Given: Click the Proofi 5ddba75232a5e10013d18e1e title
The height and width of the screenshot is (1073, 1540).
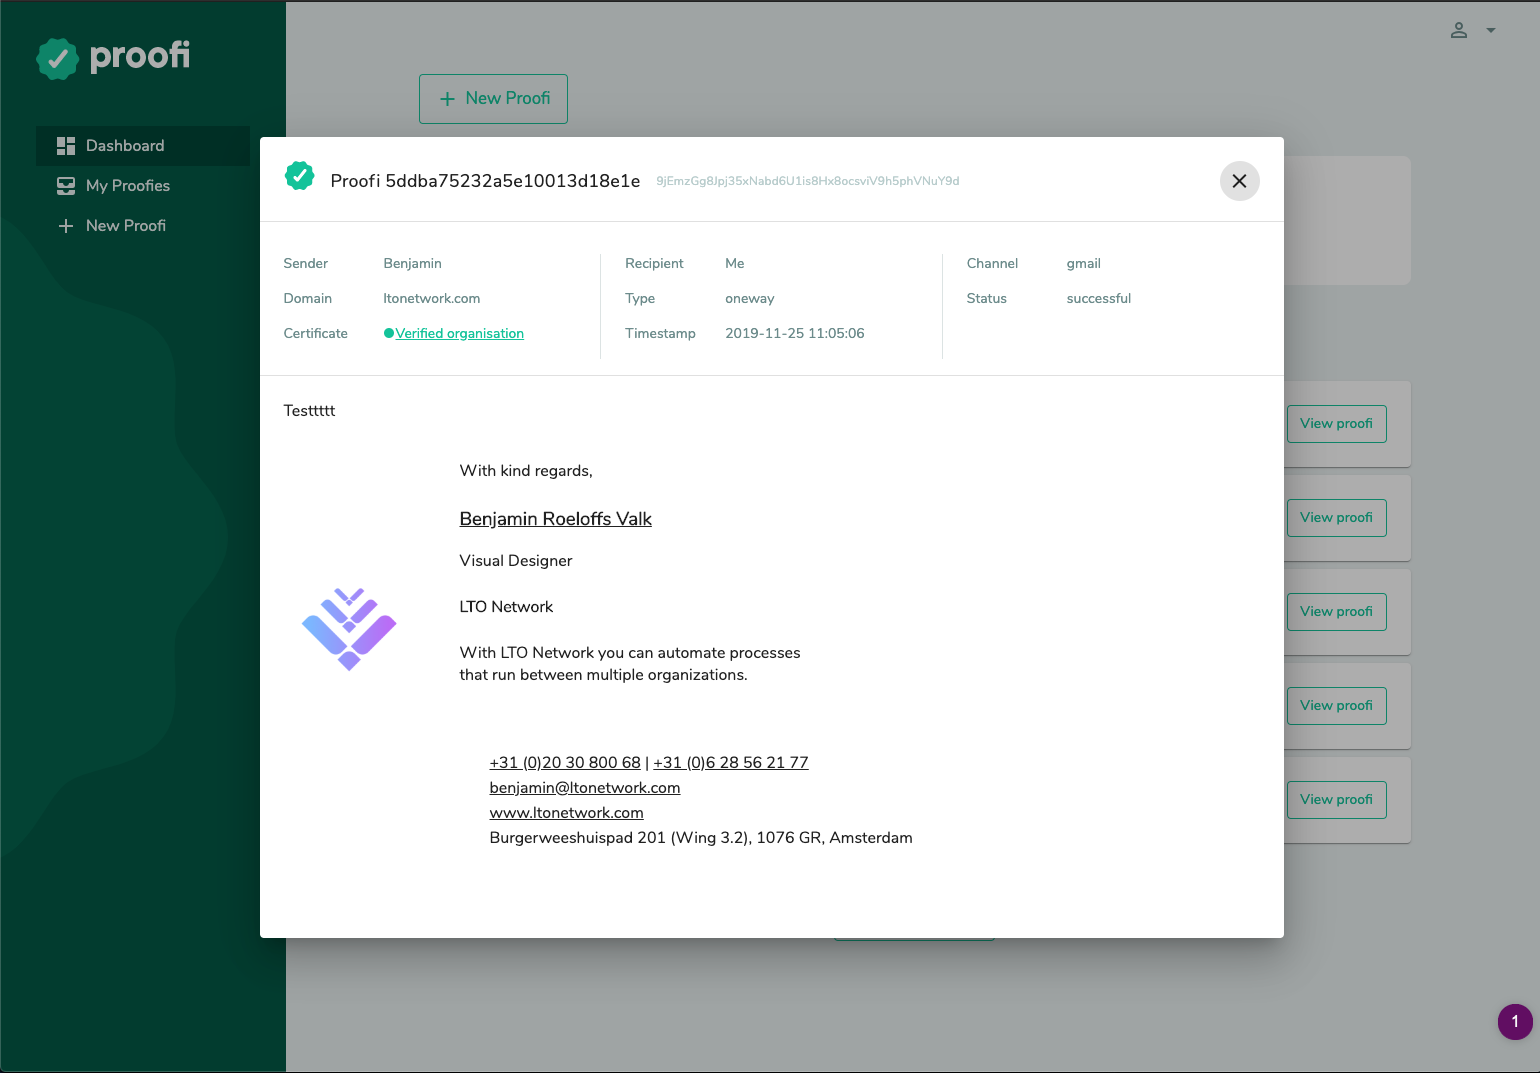Looking at the screenshot, I should pyautogui.click(x=485, y=181).
